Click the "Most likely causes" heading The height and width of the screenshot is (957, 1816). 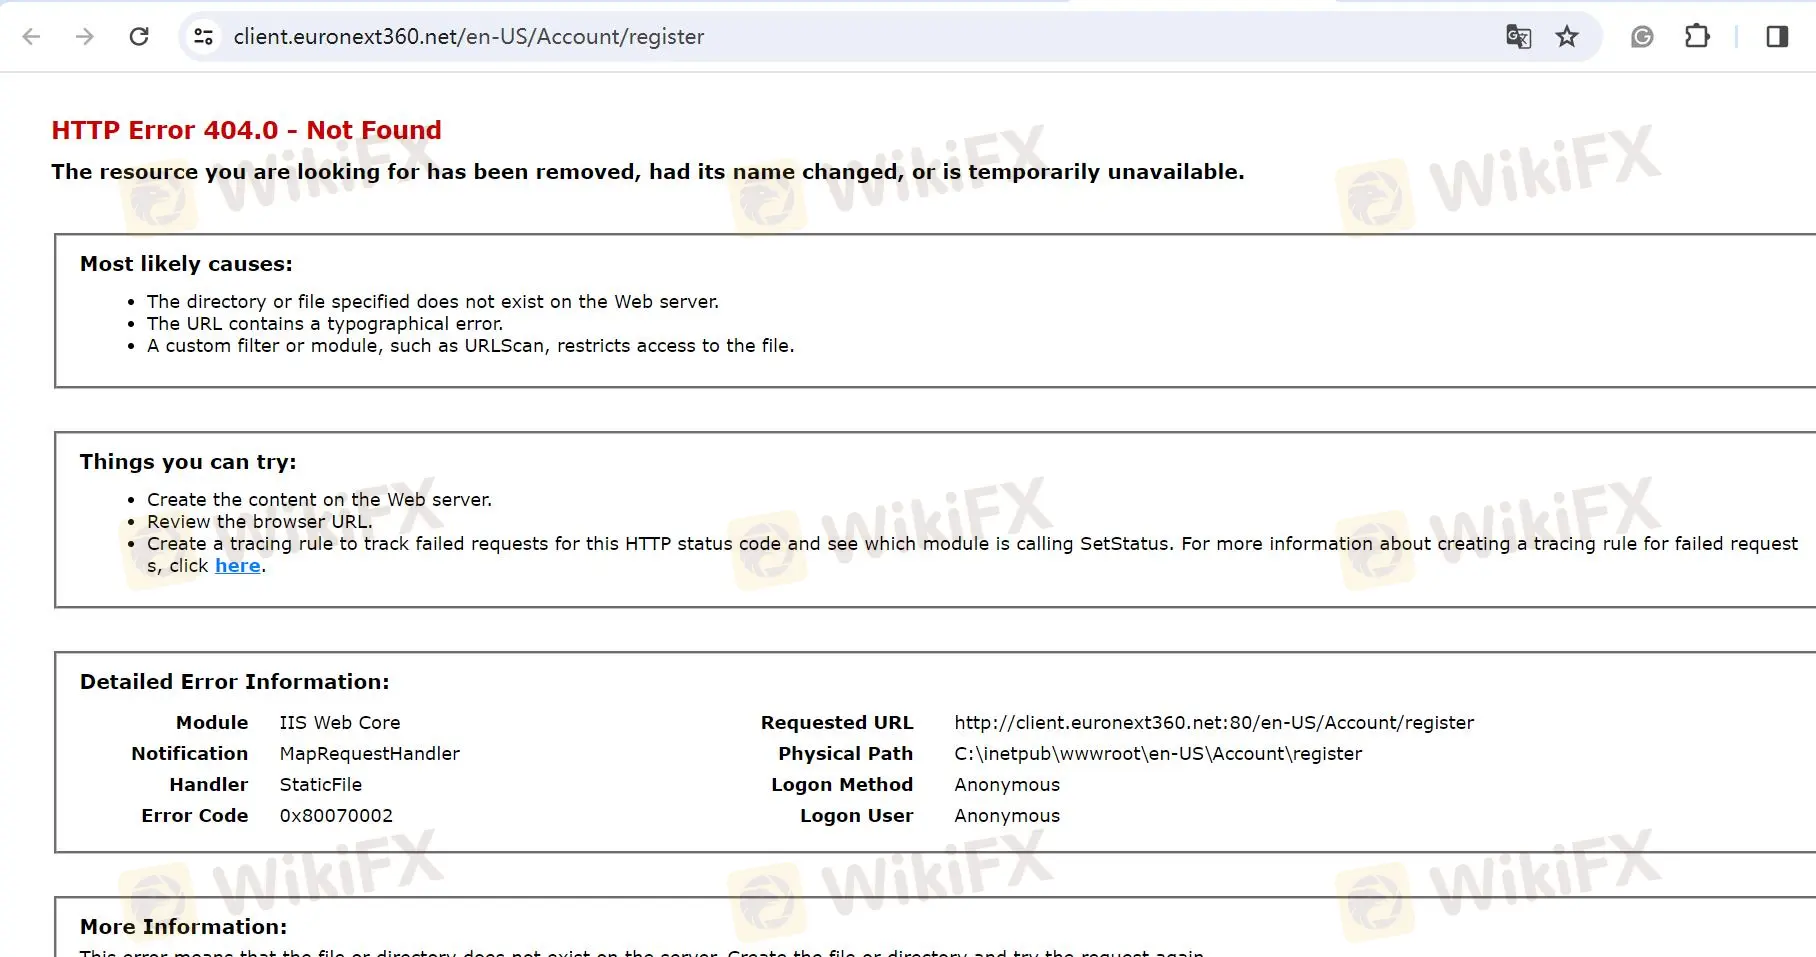pyautogui.click(x=186, y=264)
